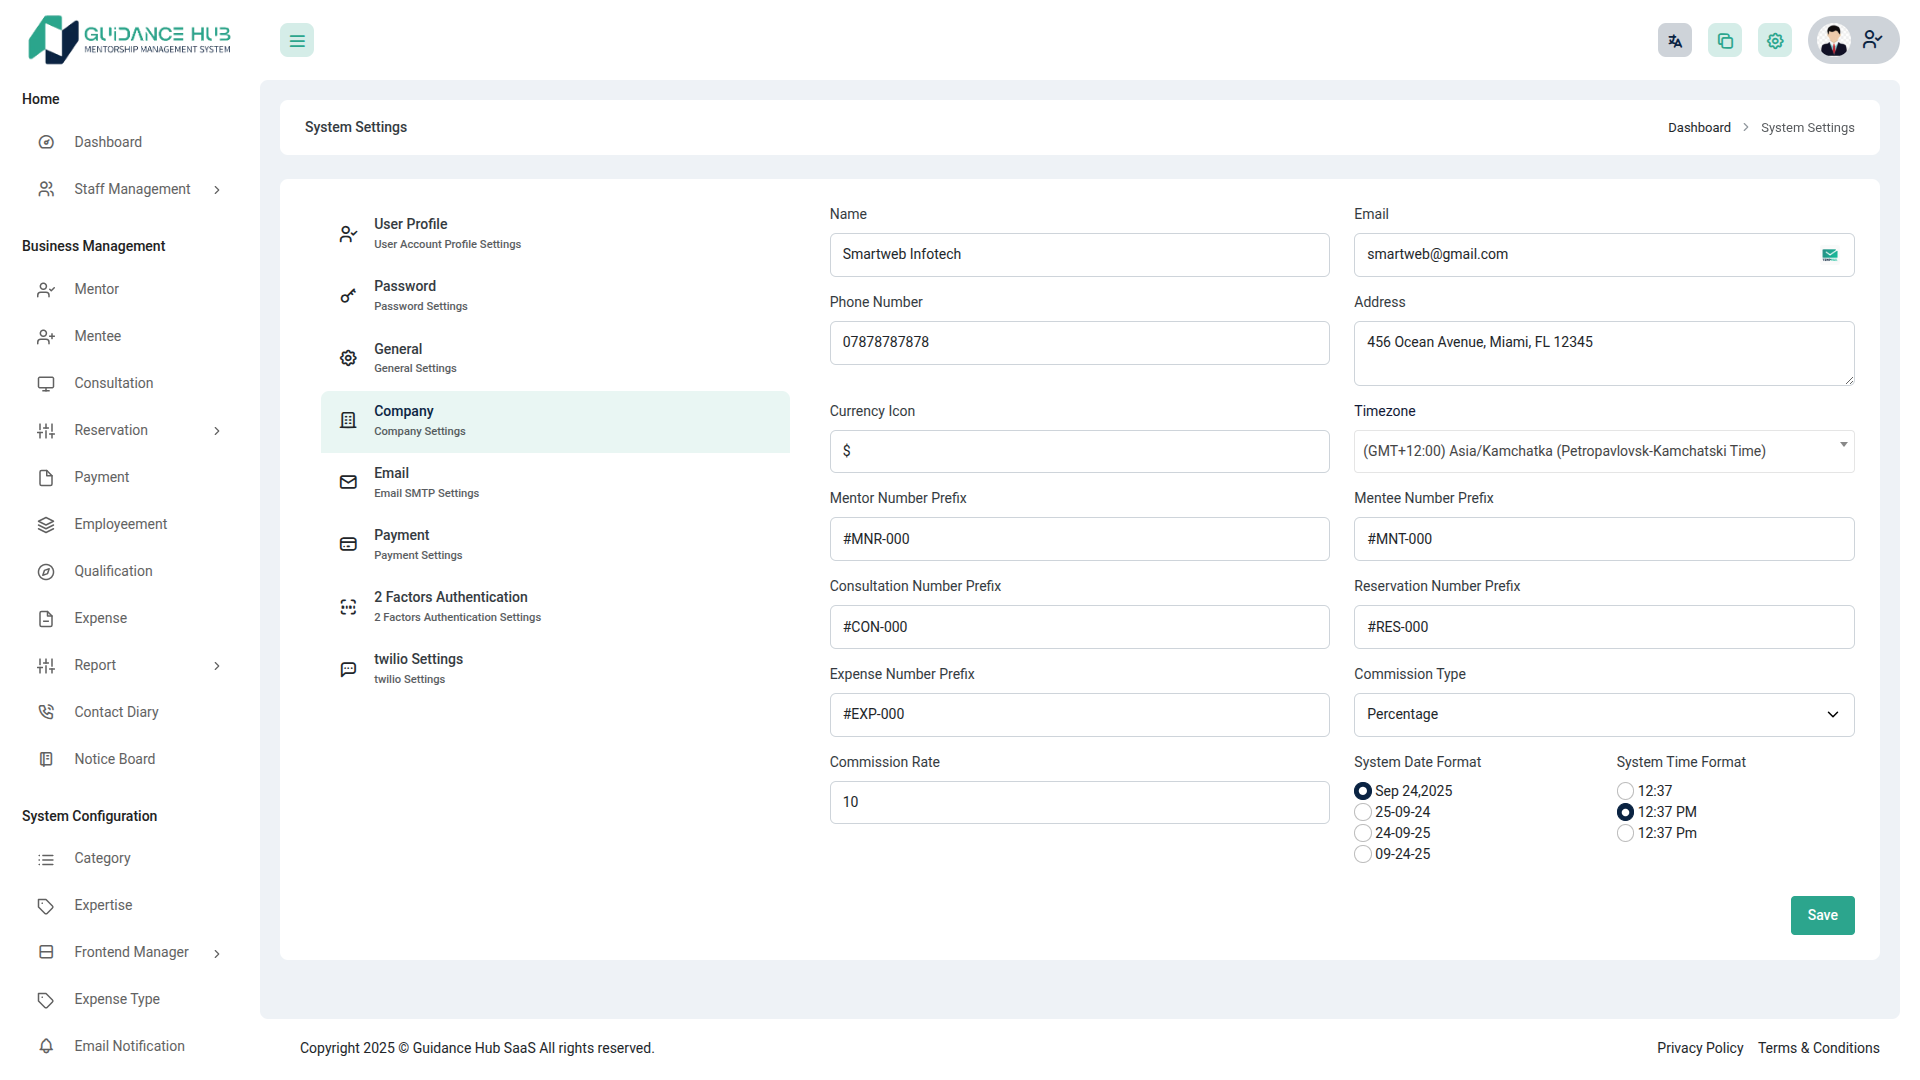Viewport: 1920px width, 1080px height.
Task: Click the Contact Diary phone icon
Action: 46,712
